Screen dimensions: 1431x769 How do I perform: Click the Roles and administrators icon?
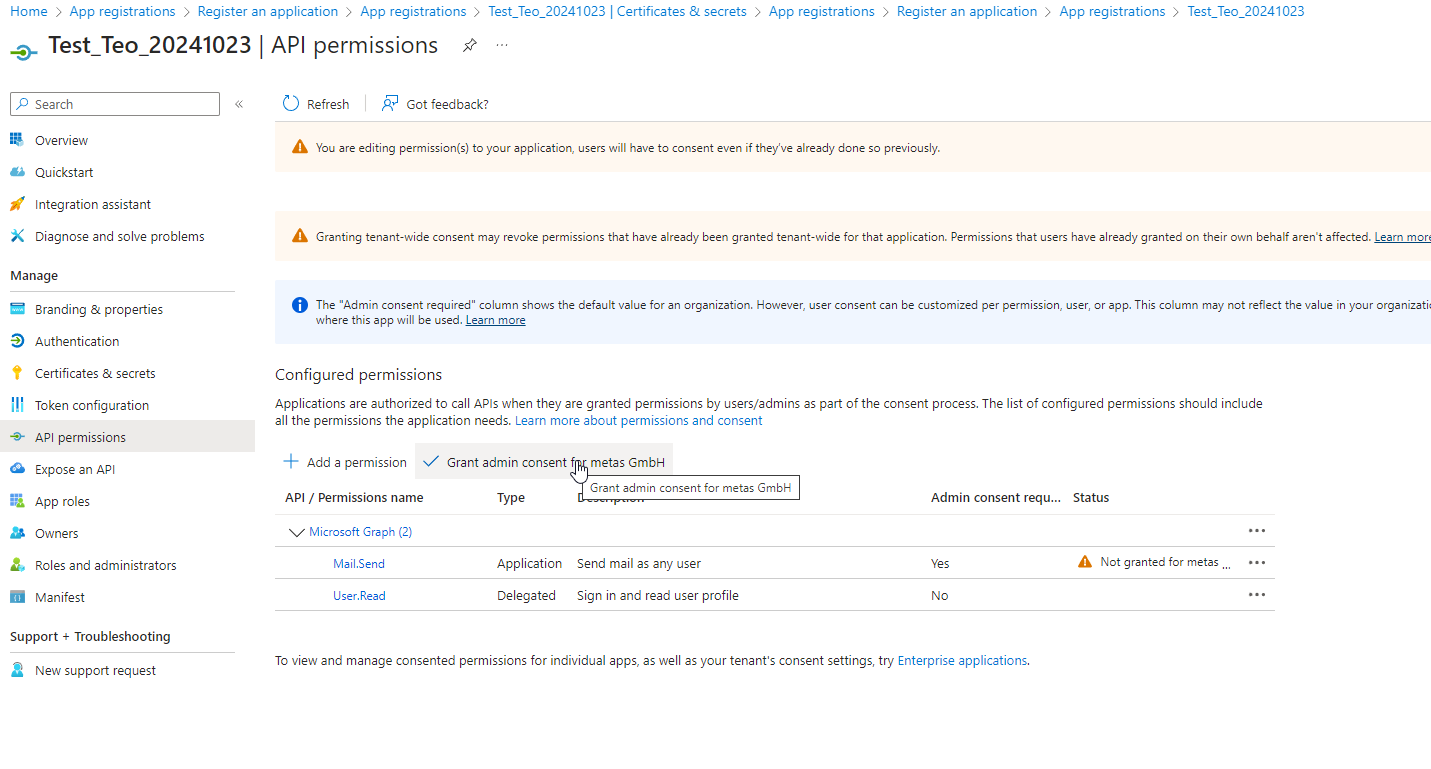[x=17, y=565]
